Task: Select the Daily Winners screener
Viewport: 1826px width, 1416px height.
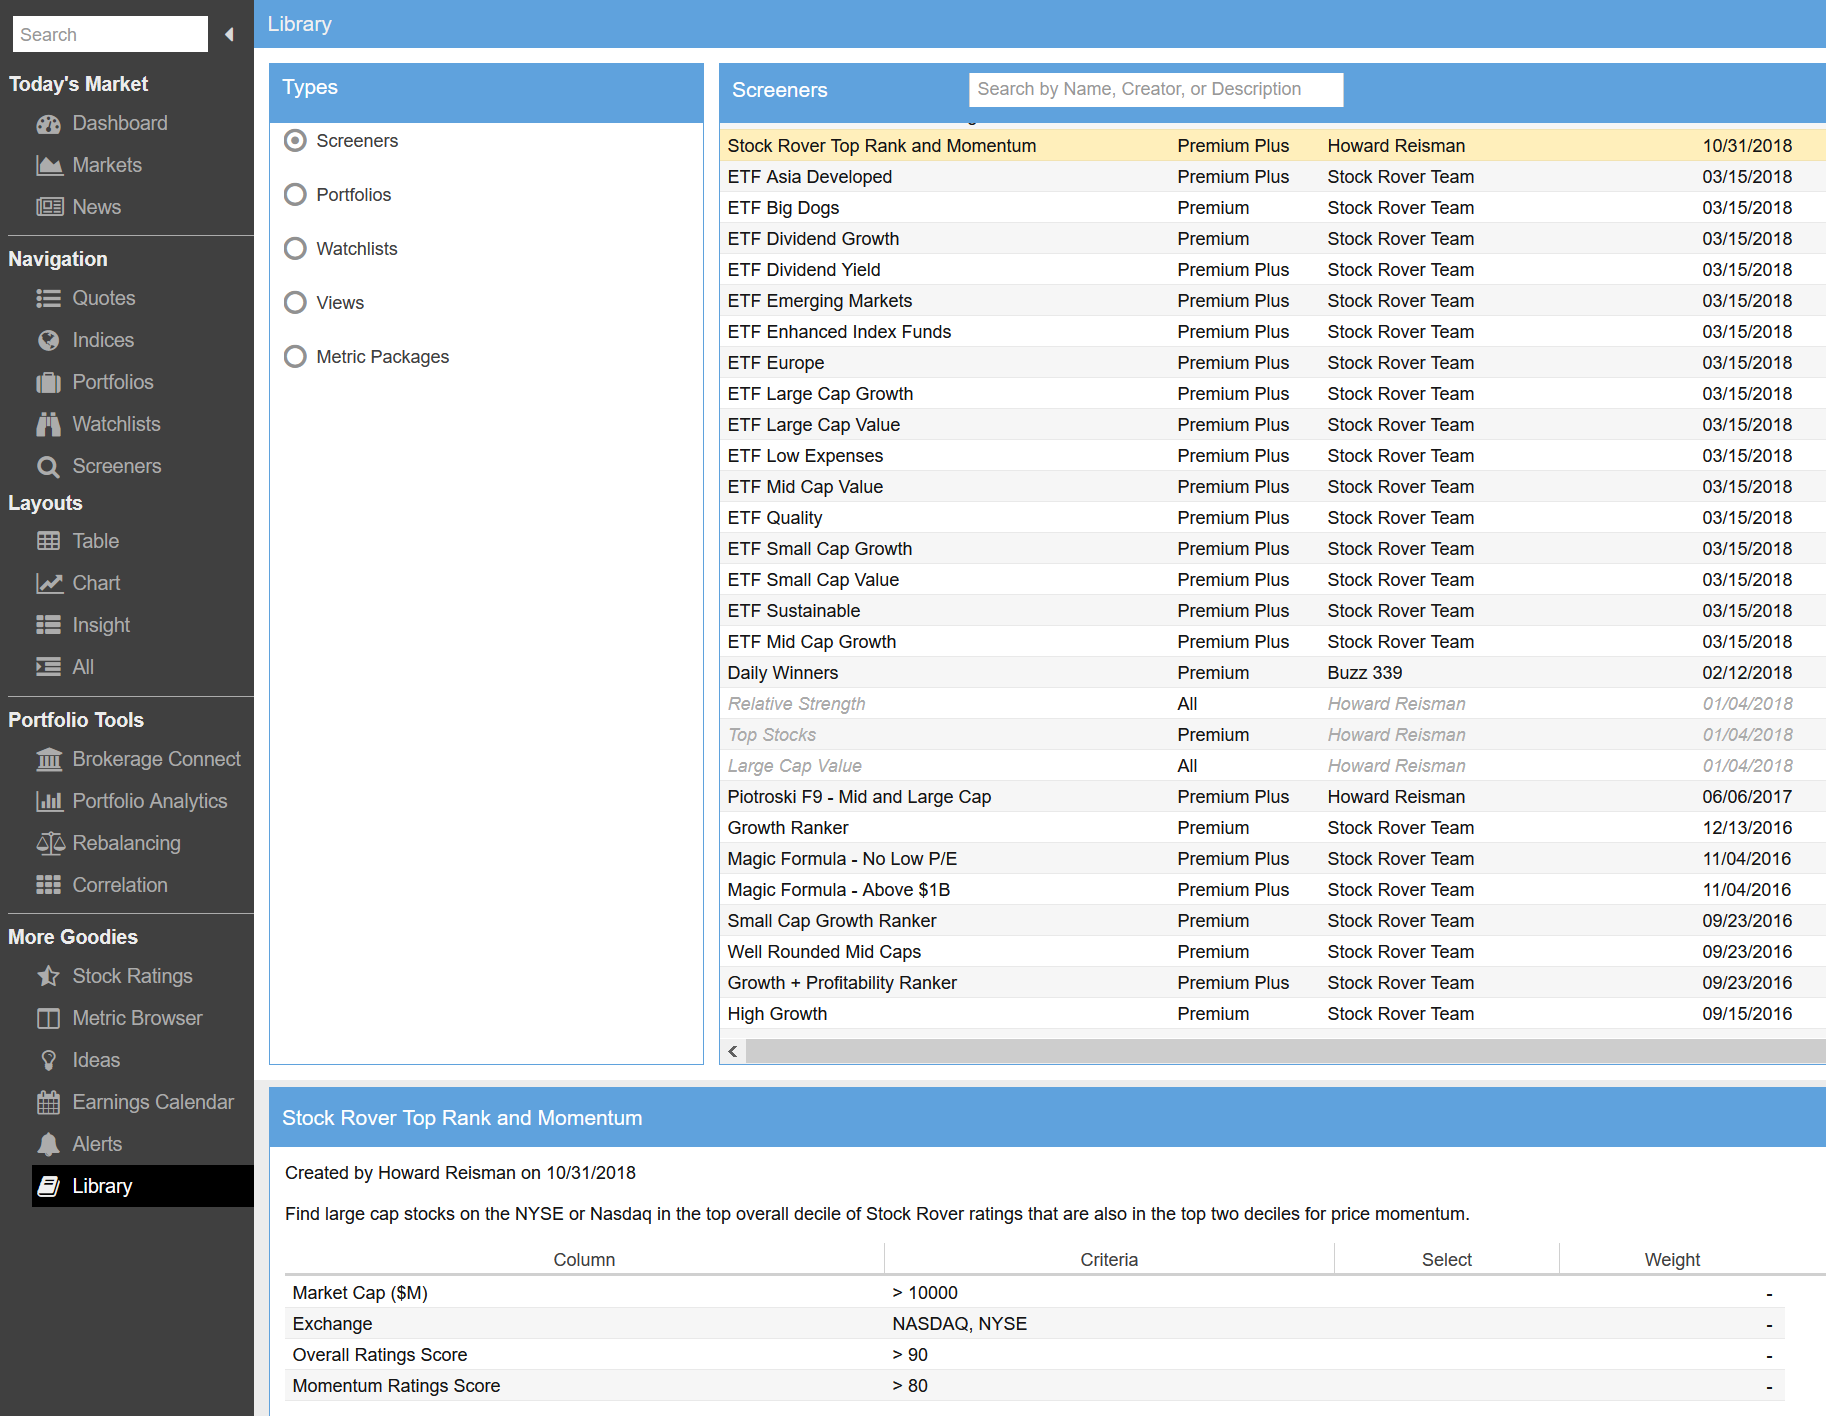Action: [x=1272, y=673]
